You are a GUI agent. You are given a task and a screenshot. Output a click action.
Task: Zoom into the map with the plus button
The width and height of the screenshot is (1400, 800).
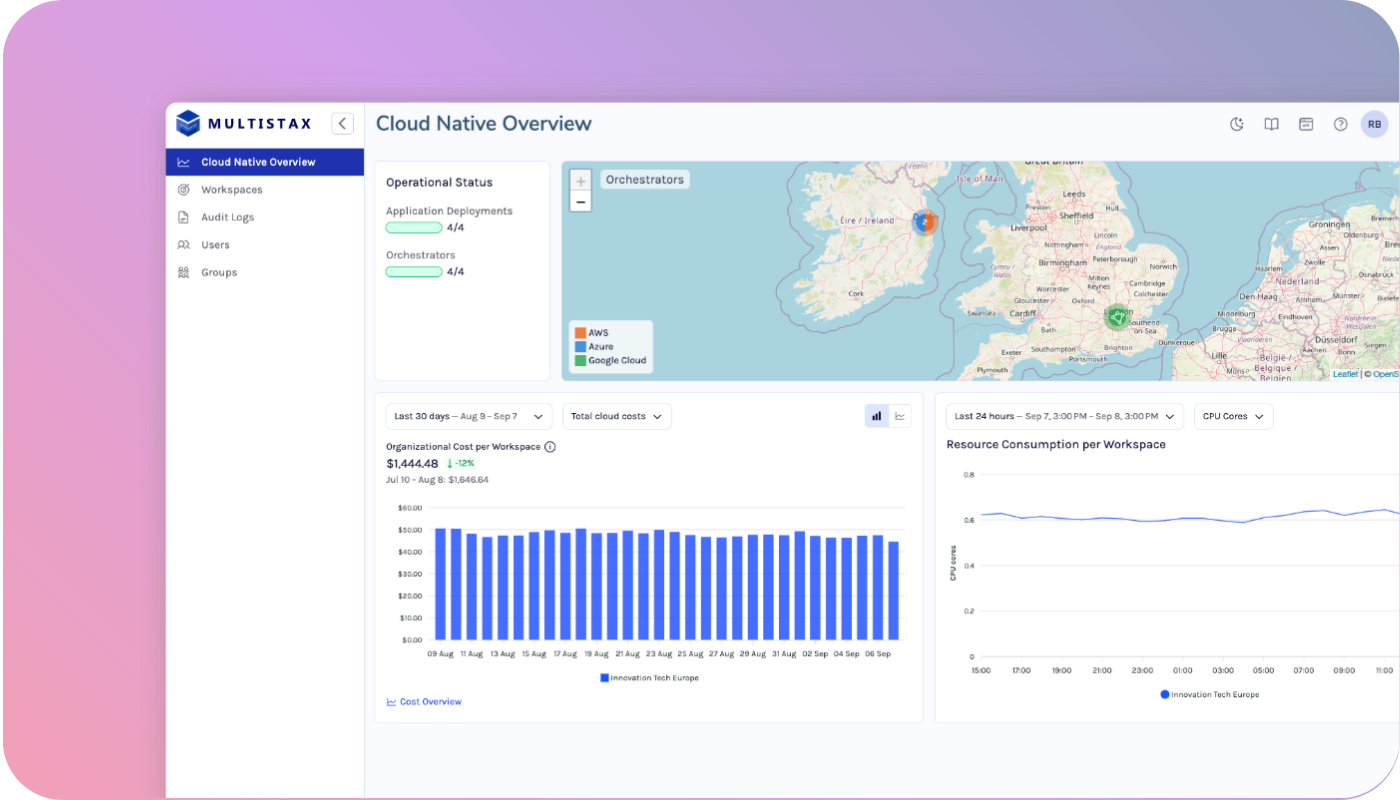580,181
